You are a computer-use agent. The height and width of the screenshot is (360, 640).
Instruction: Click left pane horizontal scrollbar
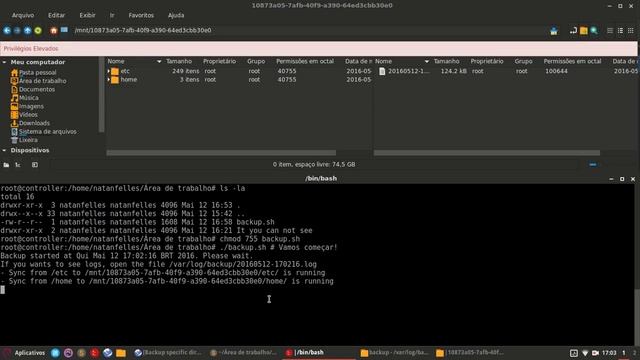tap(221, 153)
